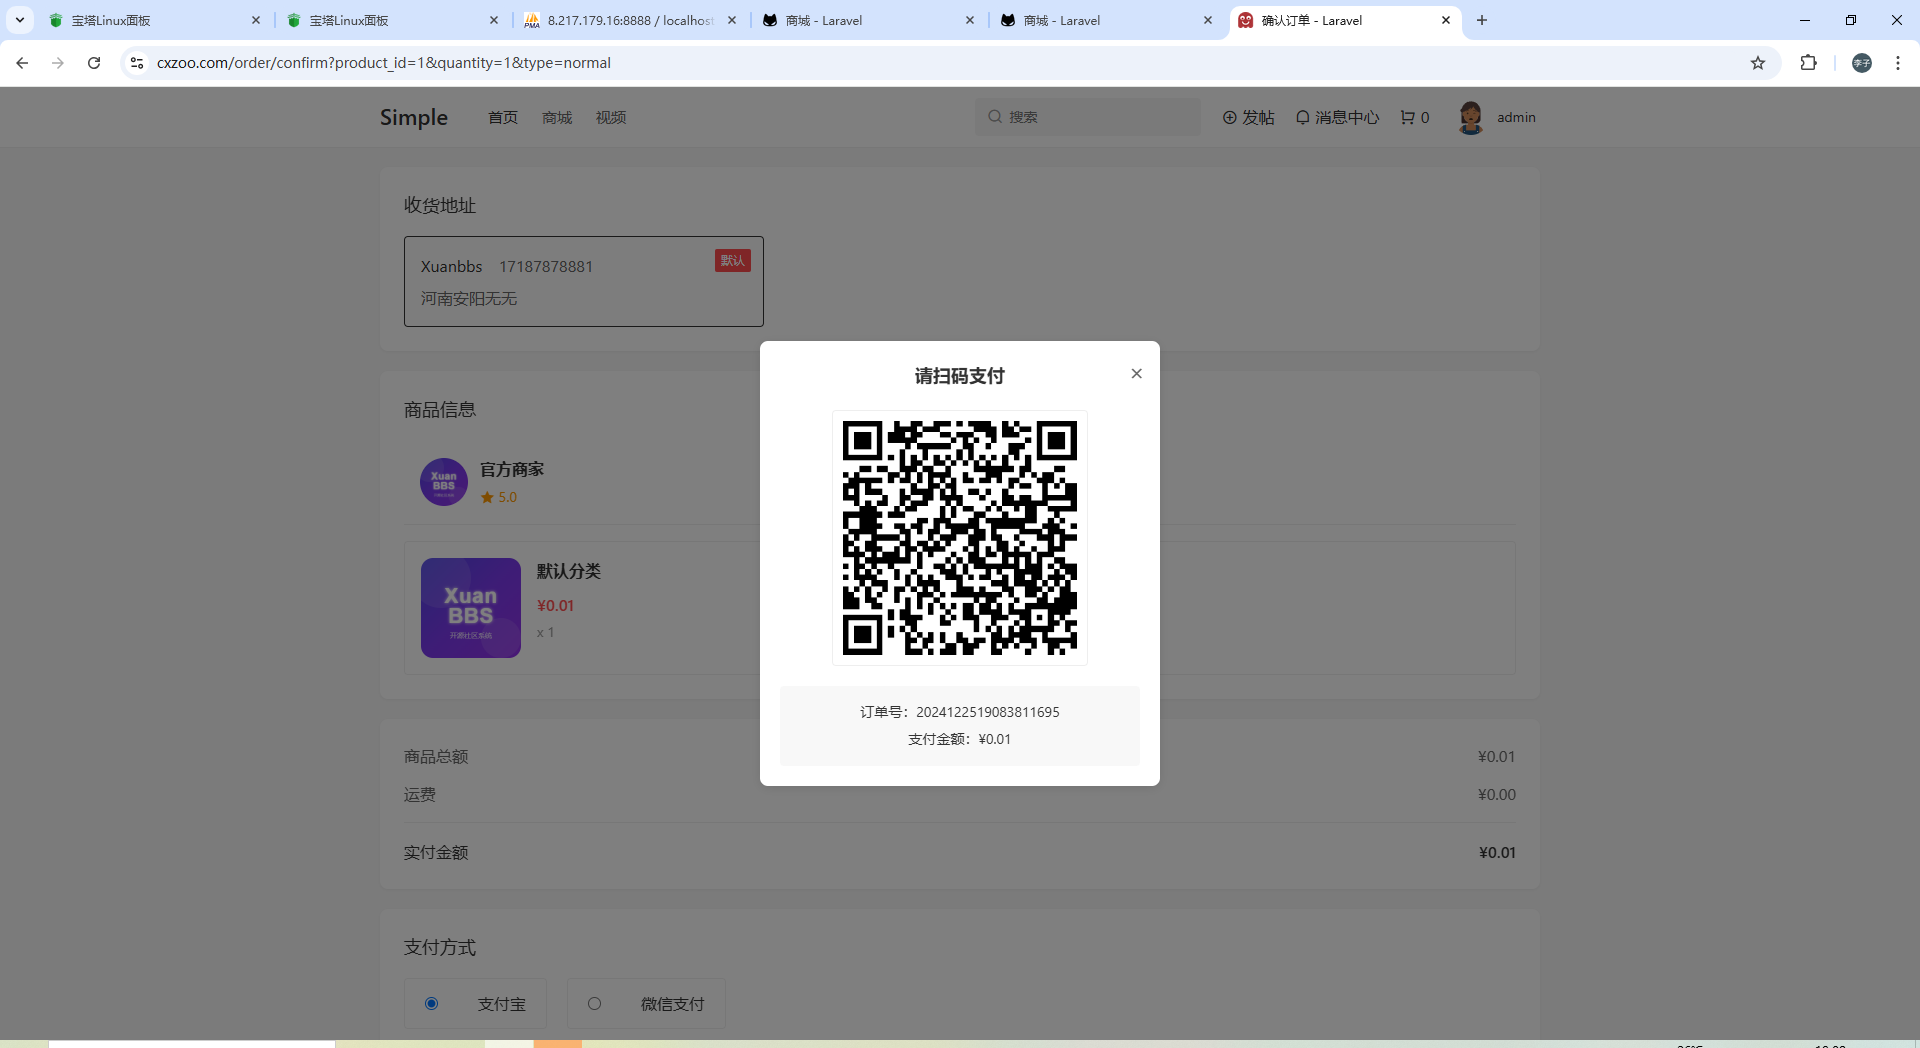1920x1048 pixels.
Task: Click the 5.0 merchant star rating
Action: pyautogui.click(x=499, y=497)
